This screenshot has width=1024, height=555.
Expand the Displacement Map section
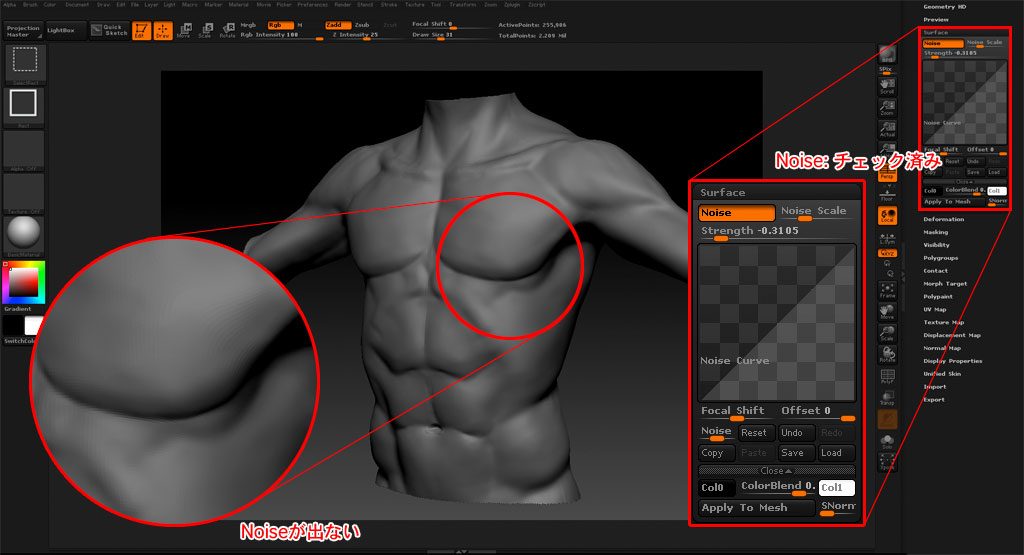click(x=952, y=336)
